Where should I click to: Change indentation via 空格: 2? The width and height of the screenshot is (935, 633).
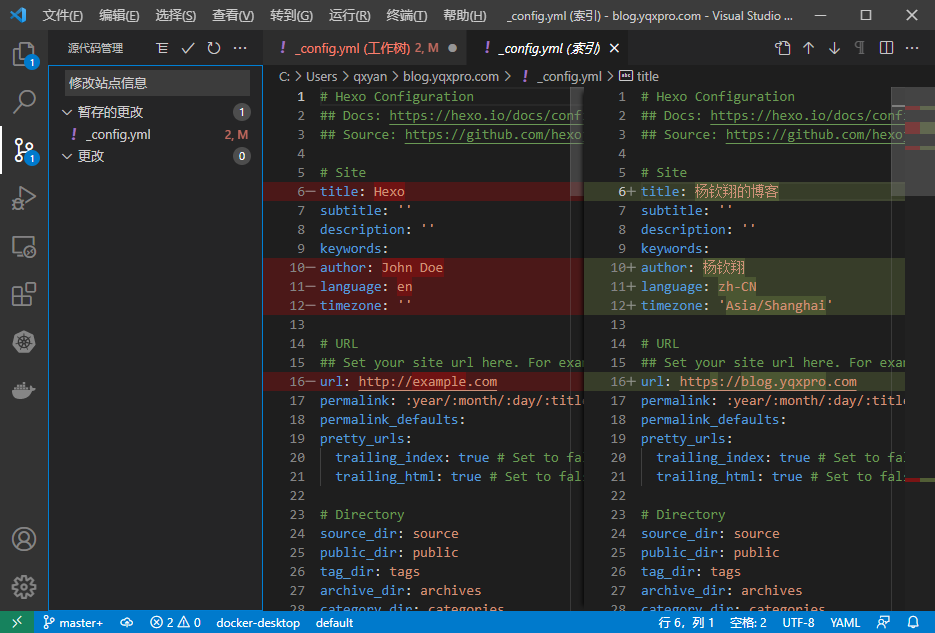748,623
